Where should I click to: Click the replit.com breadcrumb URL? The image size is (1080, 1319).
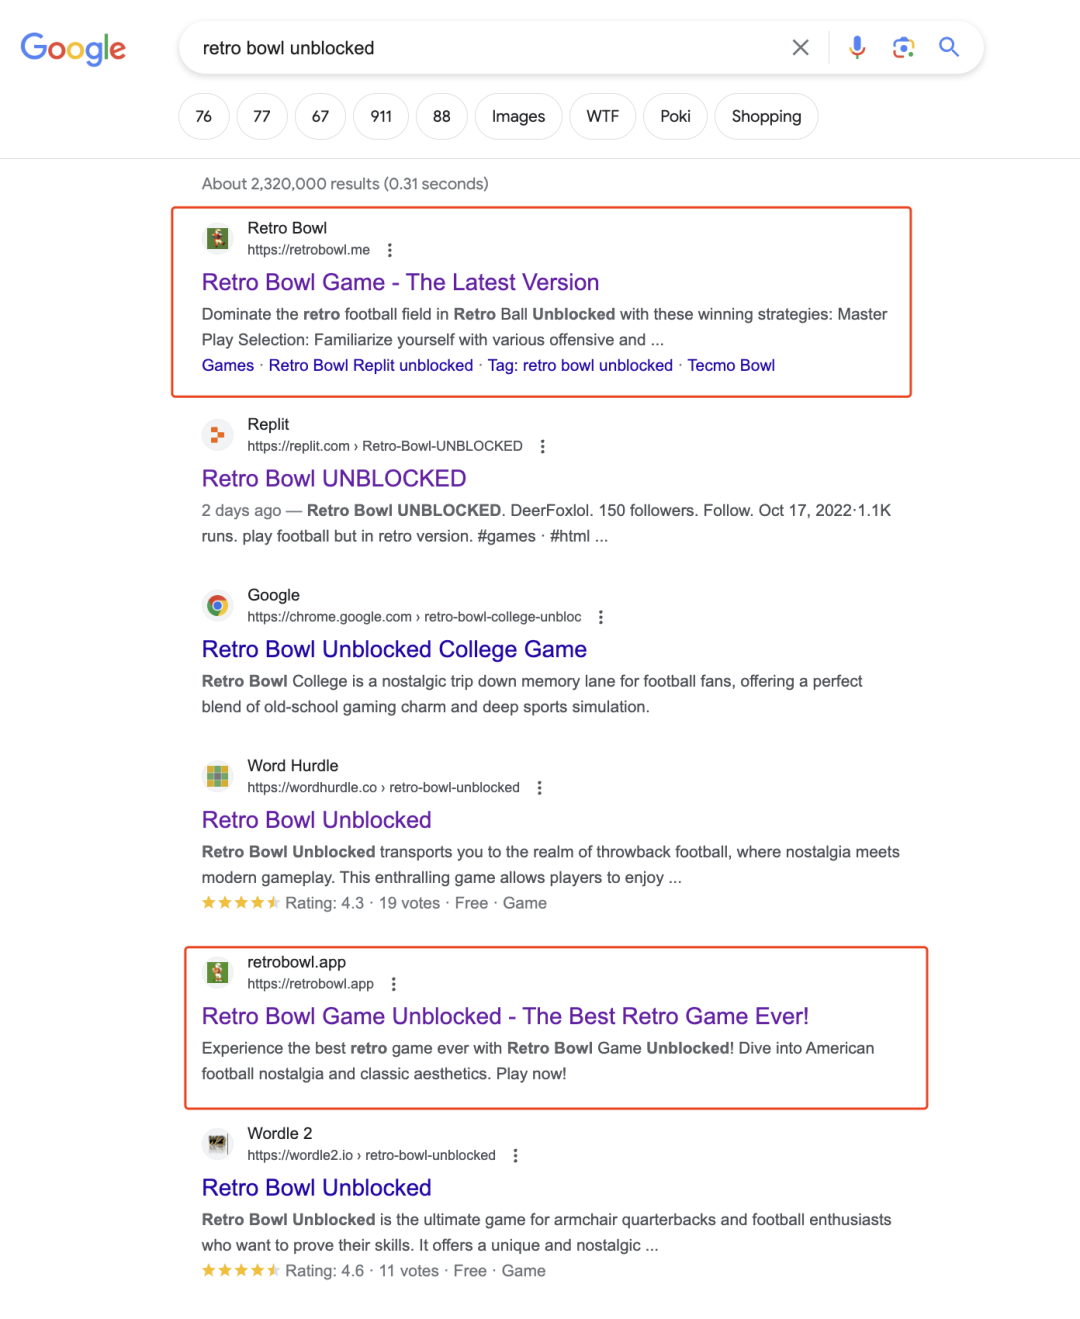385,446
